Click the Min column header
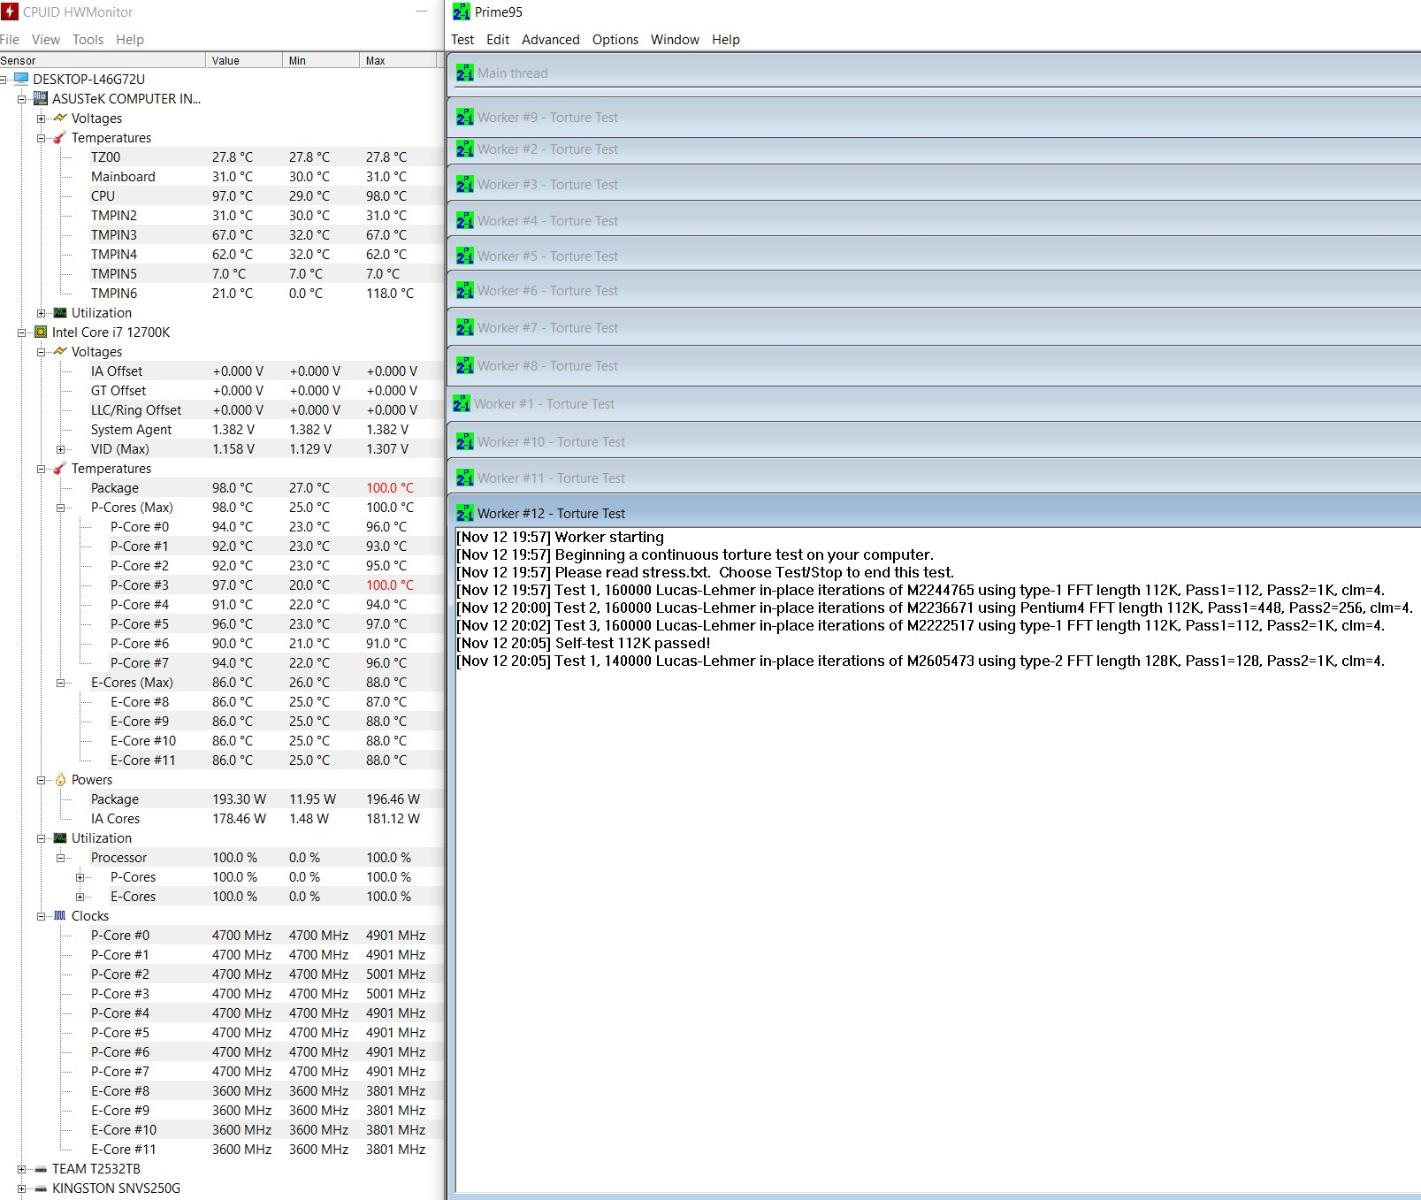The image size is (1421, 1200). pyautogui.click(x=320, y=61)
